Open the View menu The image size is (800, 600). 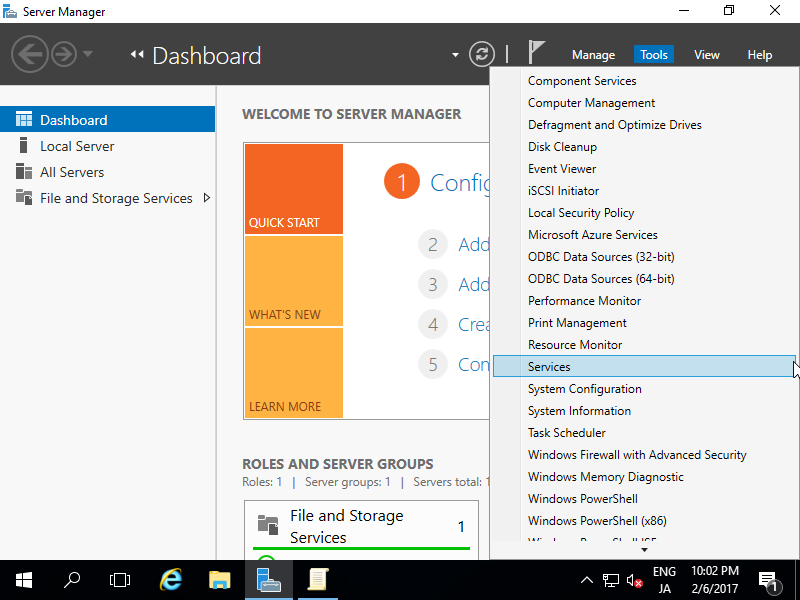point(707,54)
